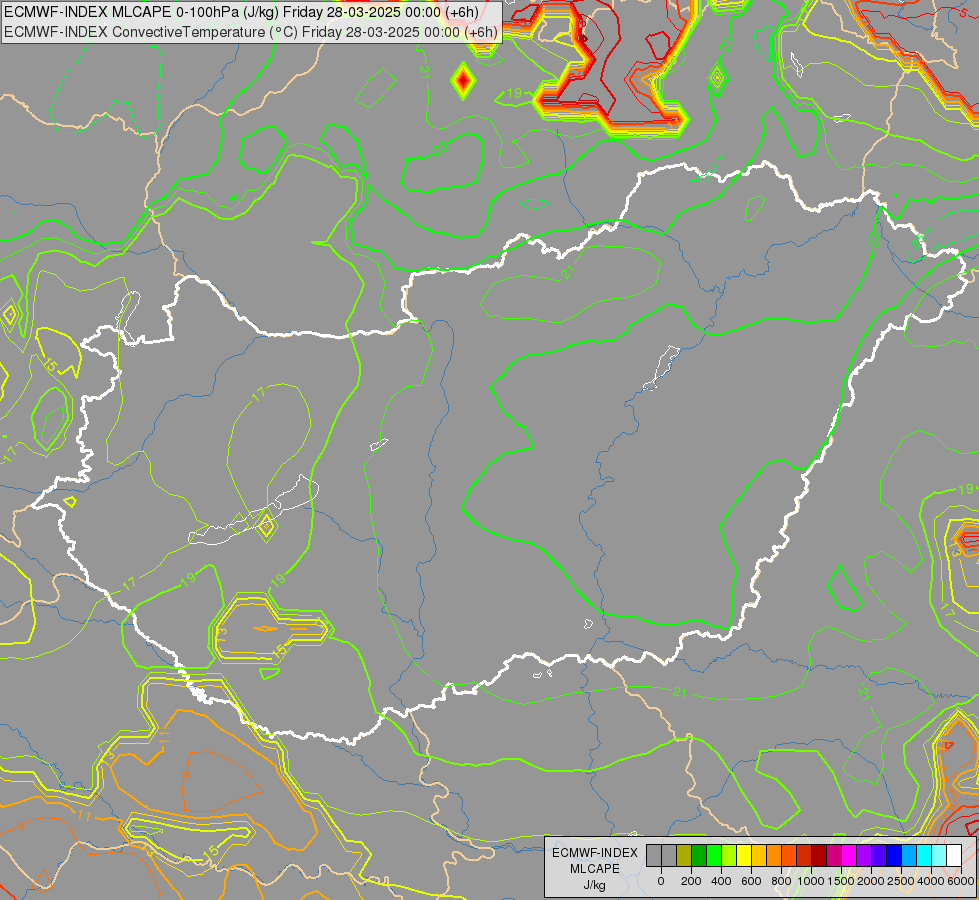Pick the yellow-green legend swatch

pos(729,856)
